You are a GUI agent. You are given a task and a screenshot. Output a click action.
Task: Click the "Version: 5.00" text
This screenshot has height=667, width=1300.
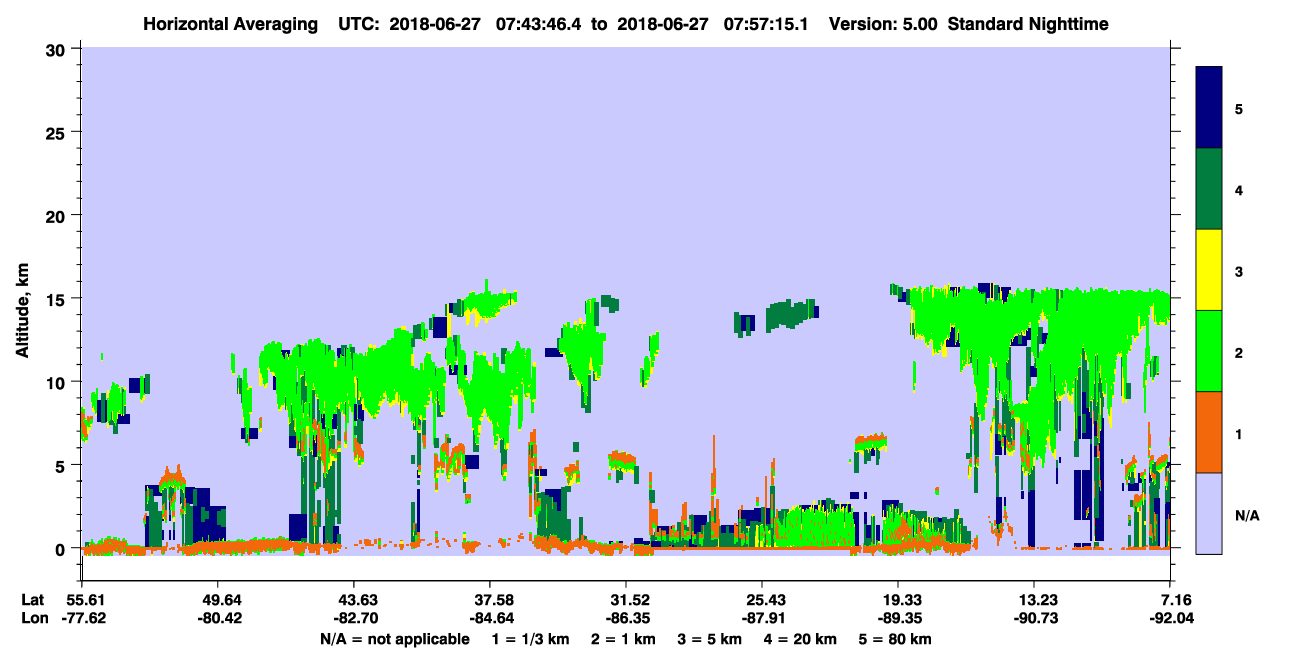pyautogui.click(x=882, y=23)
